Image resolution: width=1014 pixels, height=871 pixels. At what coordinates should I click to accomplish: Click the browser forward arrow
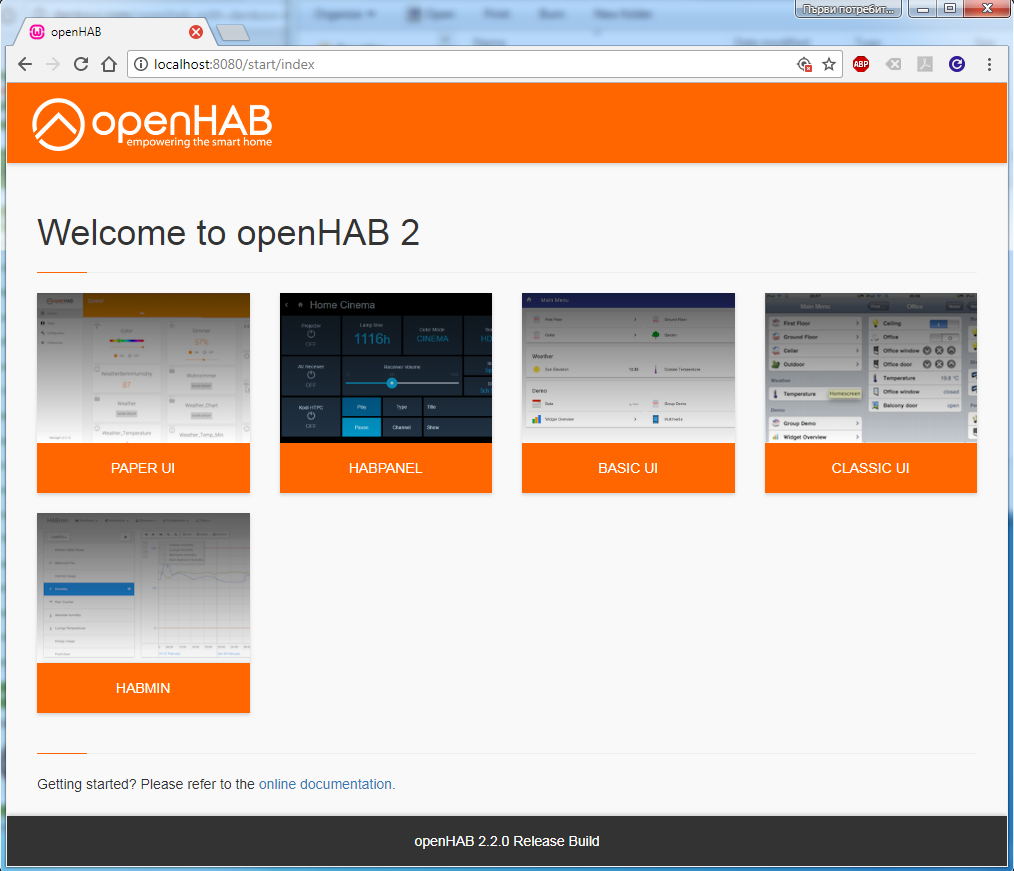(53, 64)
